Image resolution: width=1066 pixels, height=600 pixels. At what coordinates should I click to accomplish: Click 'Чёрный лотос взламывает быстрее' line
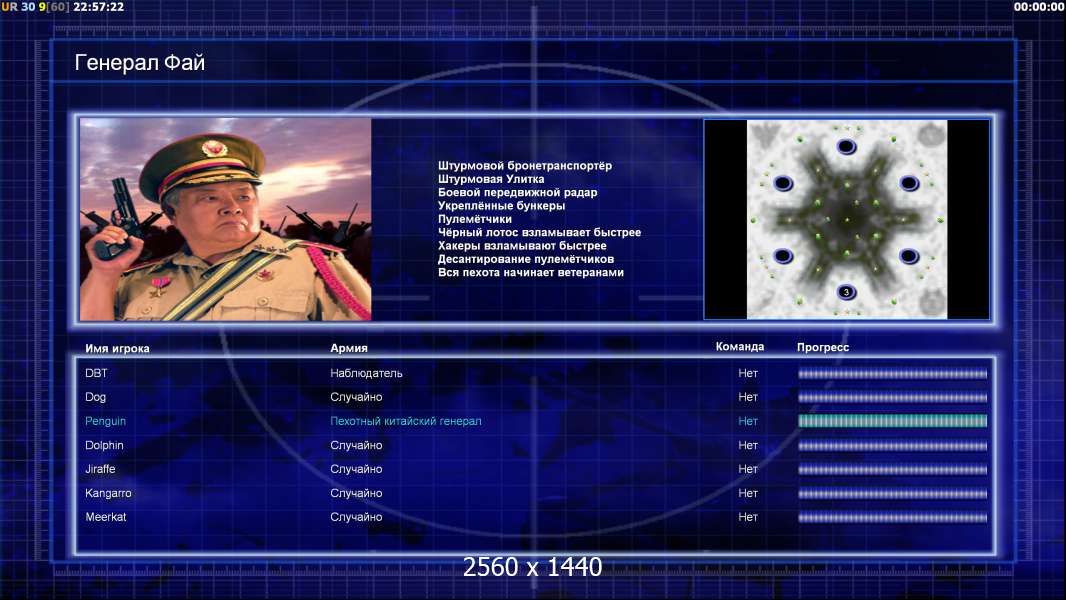pyautogui.click(x=539, y=232)
